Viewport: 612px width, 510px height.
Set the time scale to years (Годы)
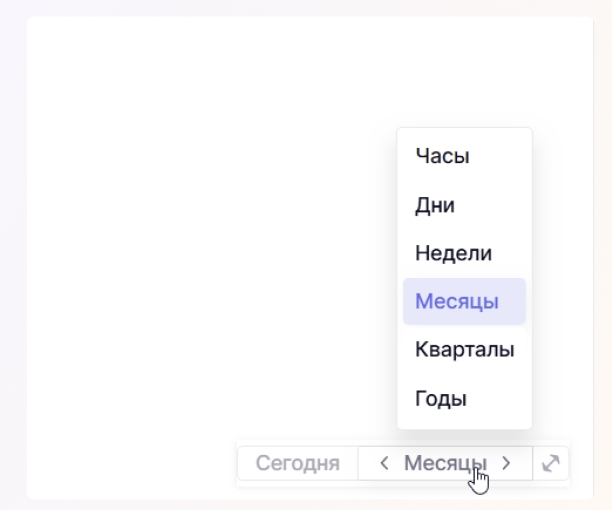tap(441, 398)
